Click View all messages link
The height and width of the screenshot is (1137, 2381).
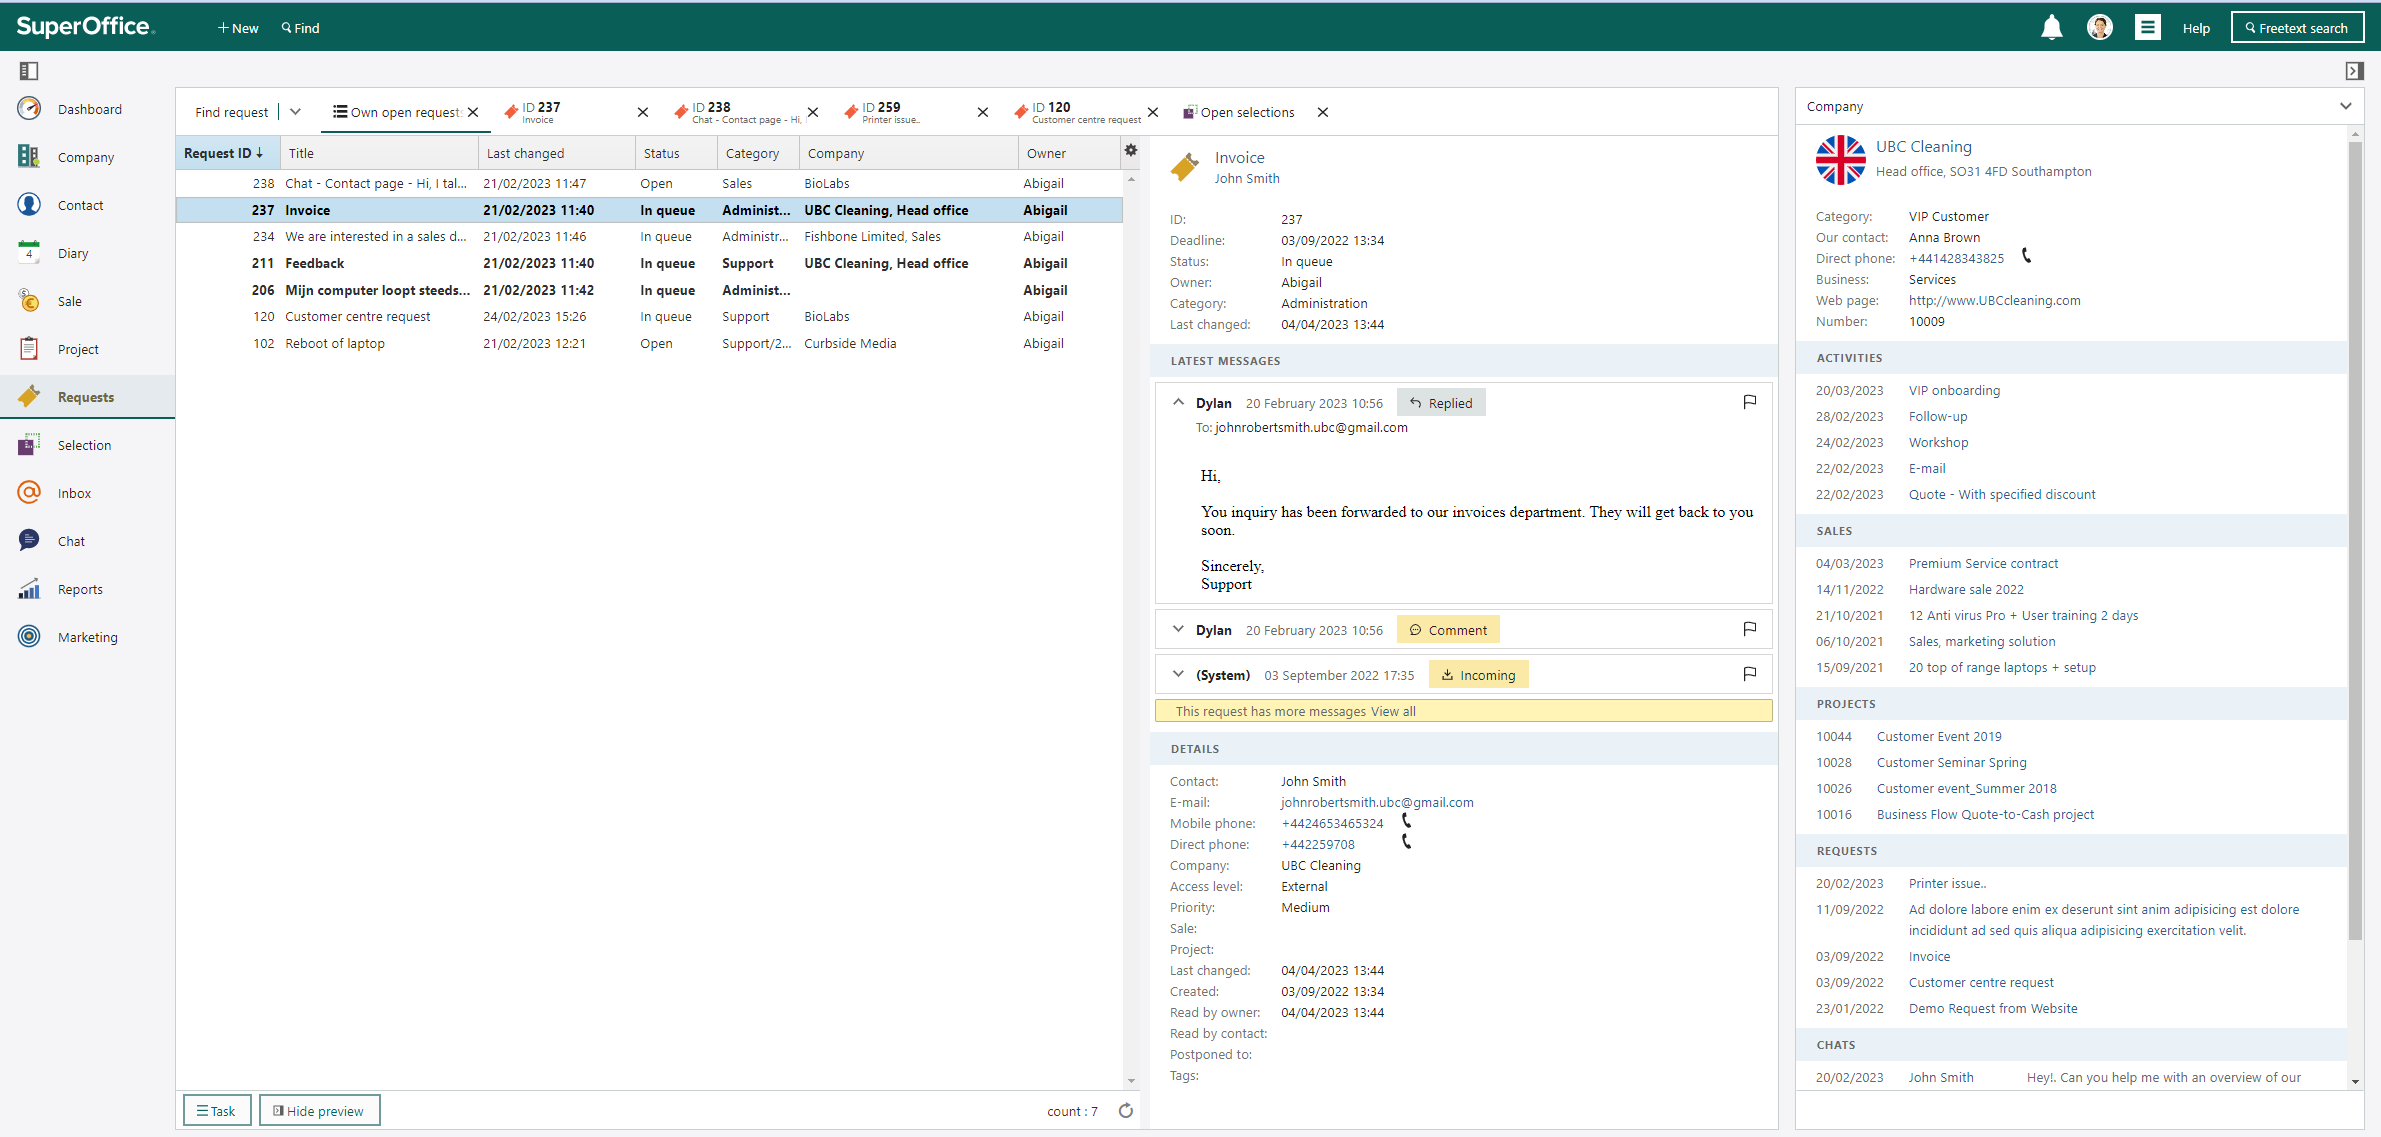(1393, 711)
